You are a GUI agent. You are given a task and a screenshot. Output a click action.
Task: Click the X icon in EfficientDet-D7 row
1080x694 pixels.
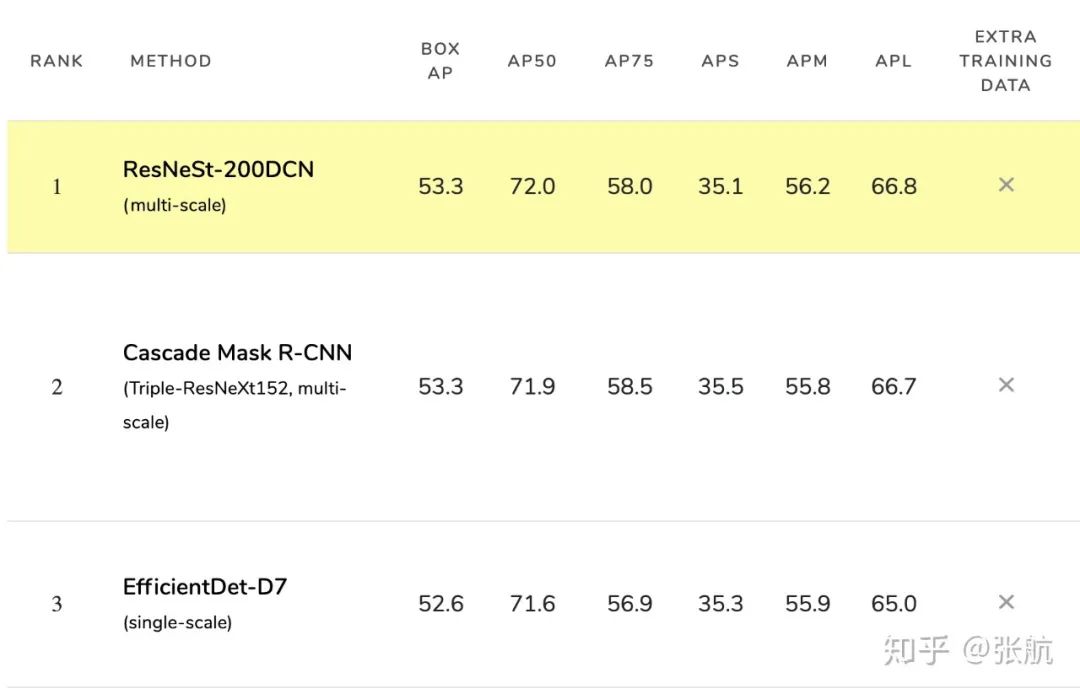1006,602
